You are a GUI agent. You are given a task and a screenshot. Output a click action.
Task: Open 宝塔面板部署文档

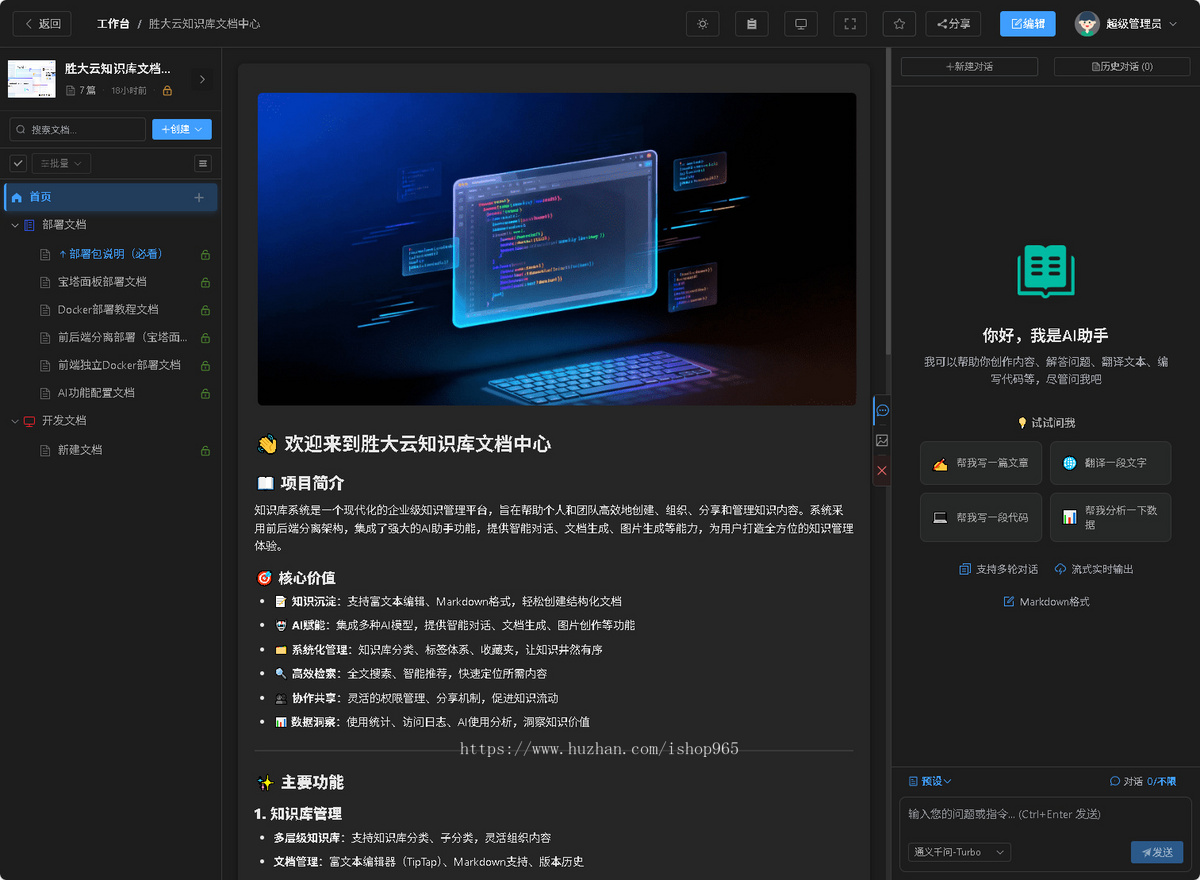click(x=102, y=282)
